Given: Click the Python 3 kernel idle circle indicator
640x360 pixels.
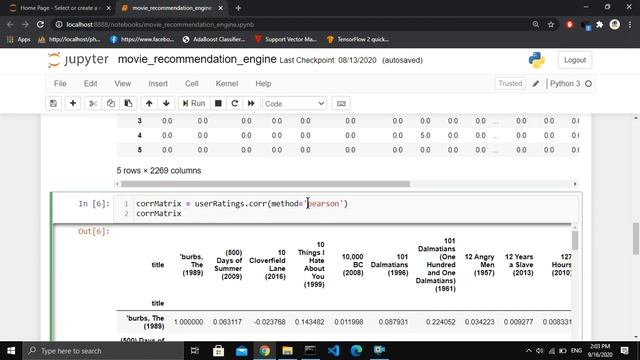Looking at the screenshot, I should (x=588, y=84).
